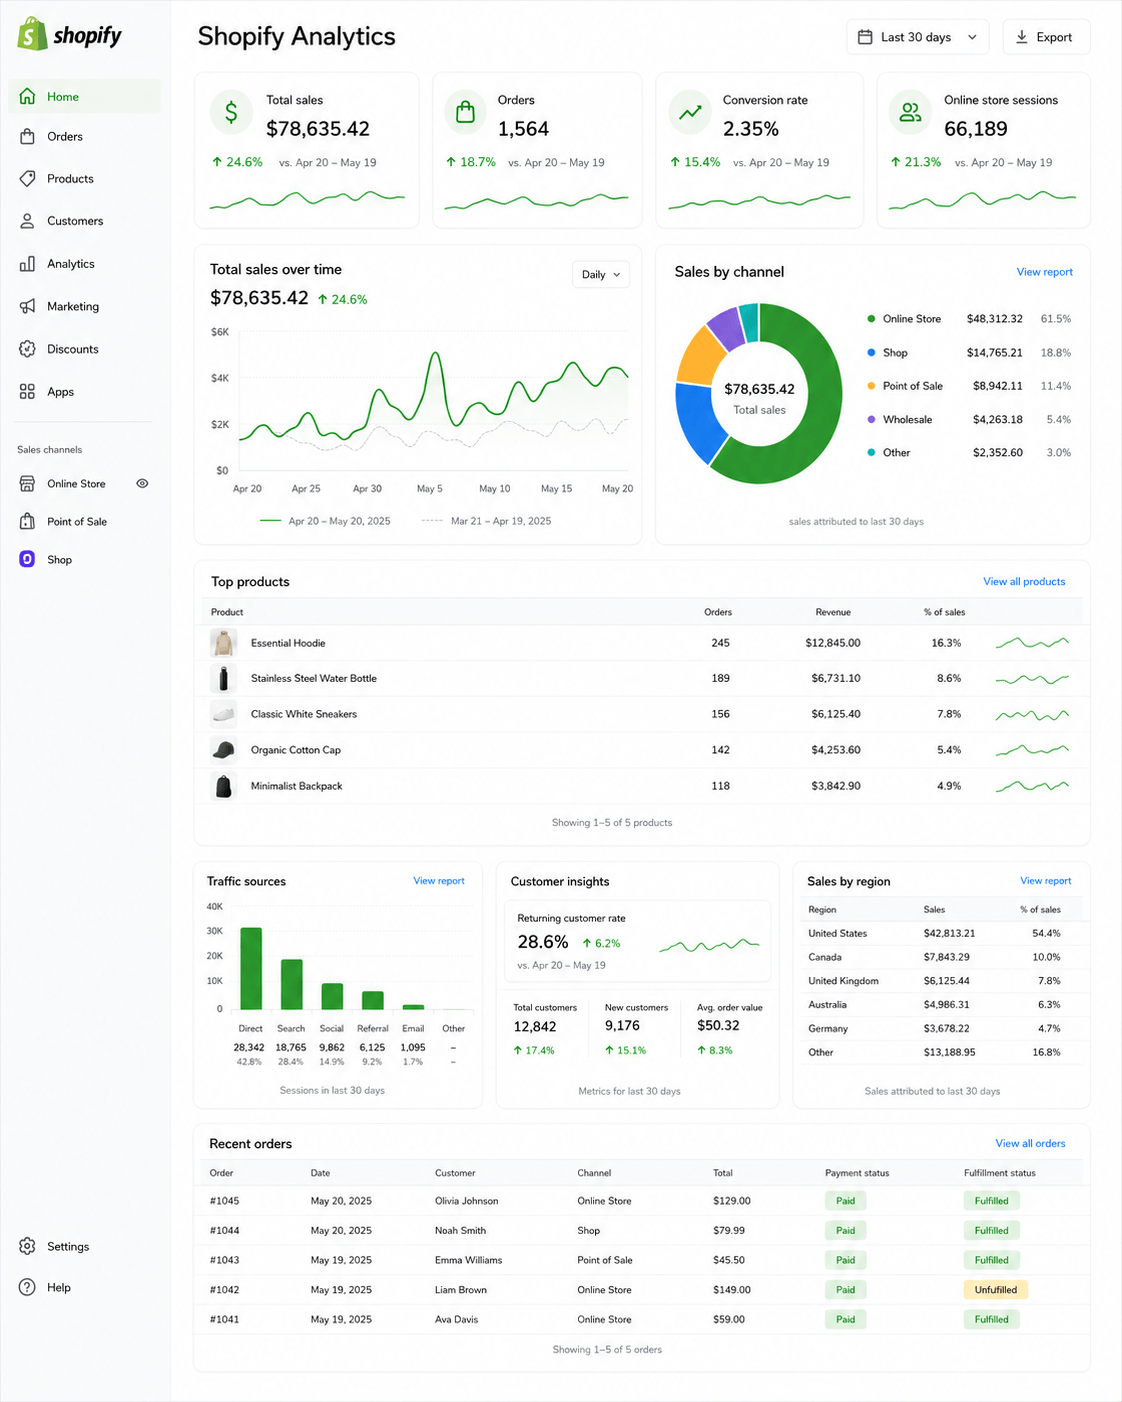Click View all products link

point(1024,581)
